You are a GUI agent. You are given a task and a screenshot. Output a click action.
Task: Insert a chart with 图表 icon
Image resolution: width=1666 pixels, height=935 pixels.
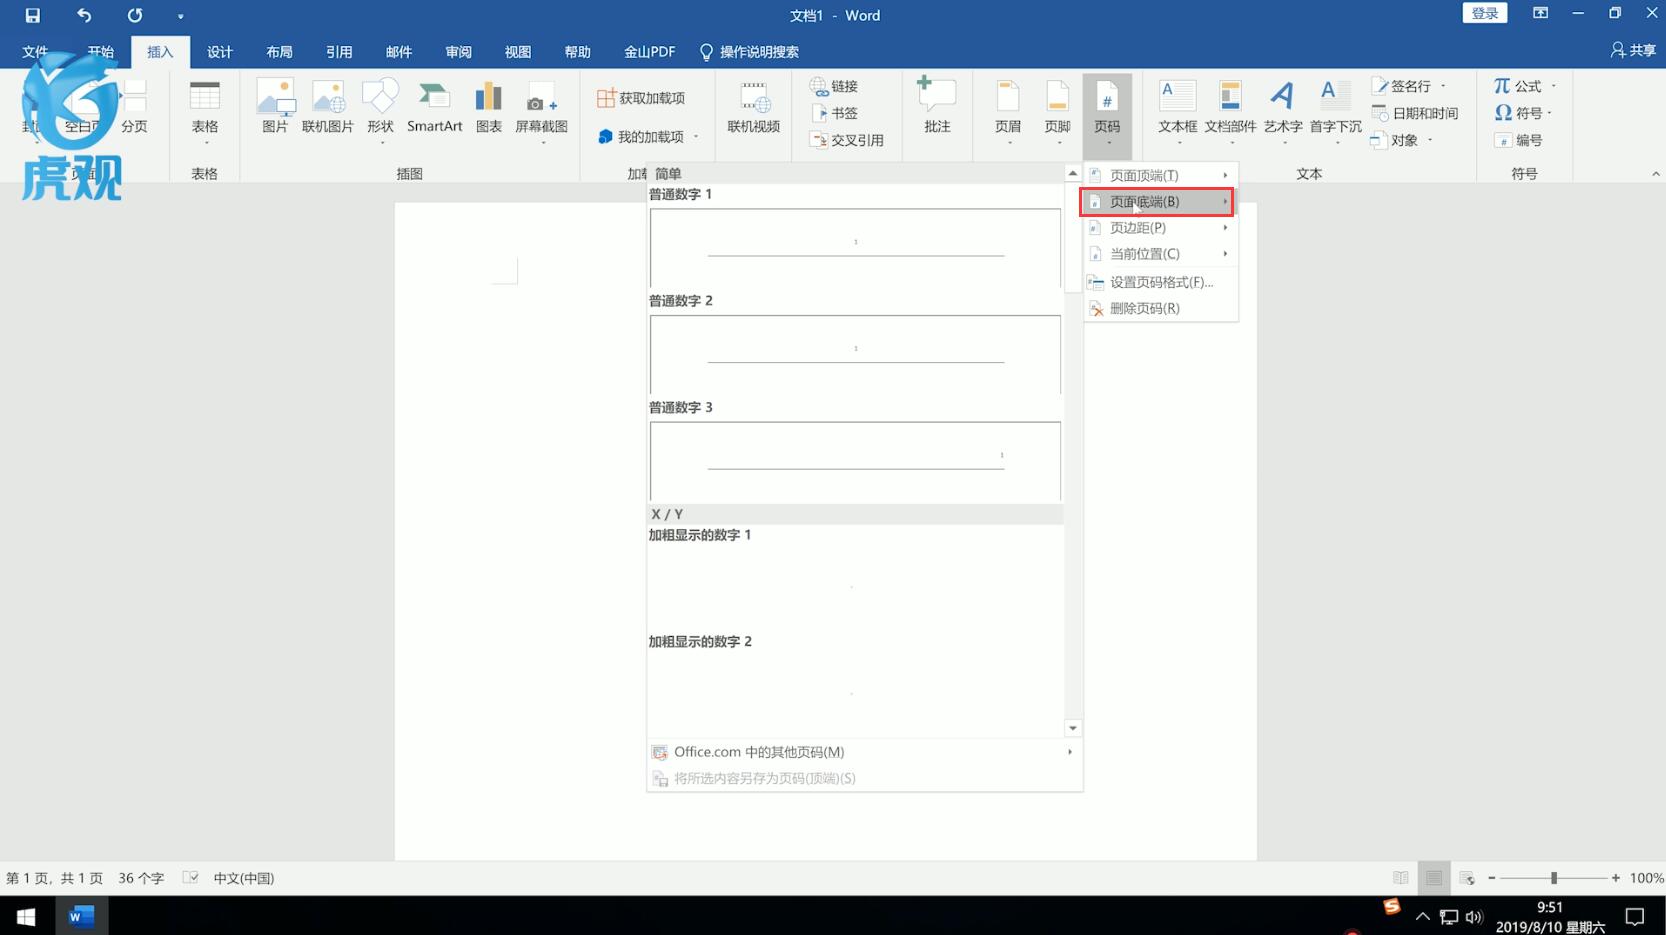tap(489, 106)
